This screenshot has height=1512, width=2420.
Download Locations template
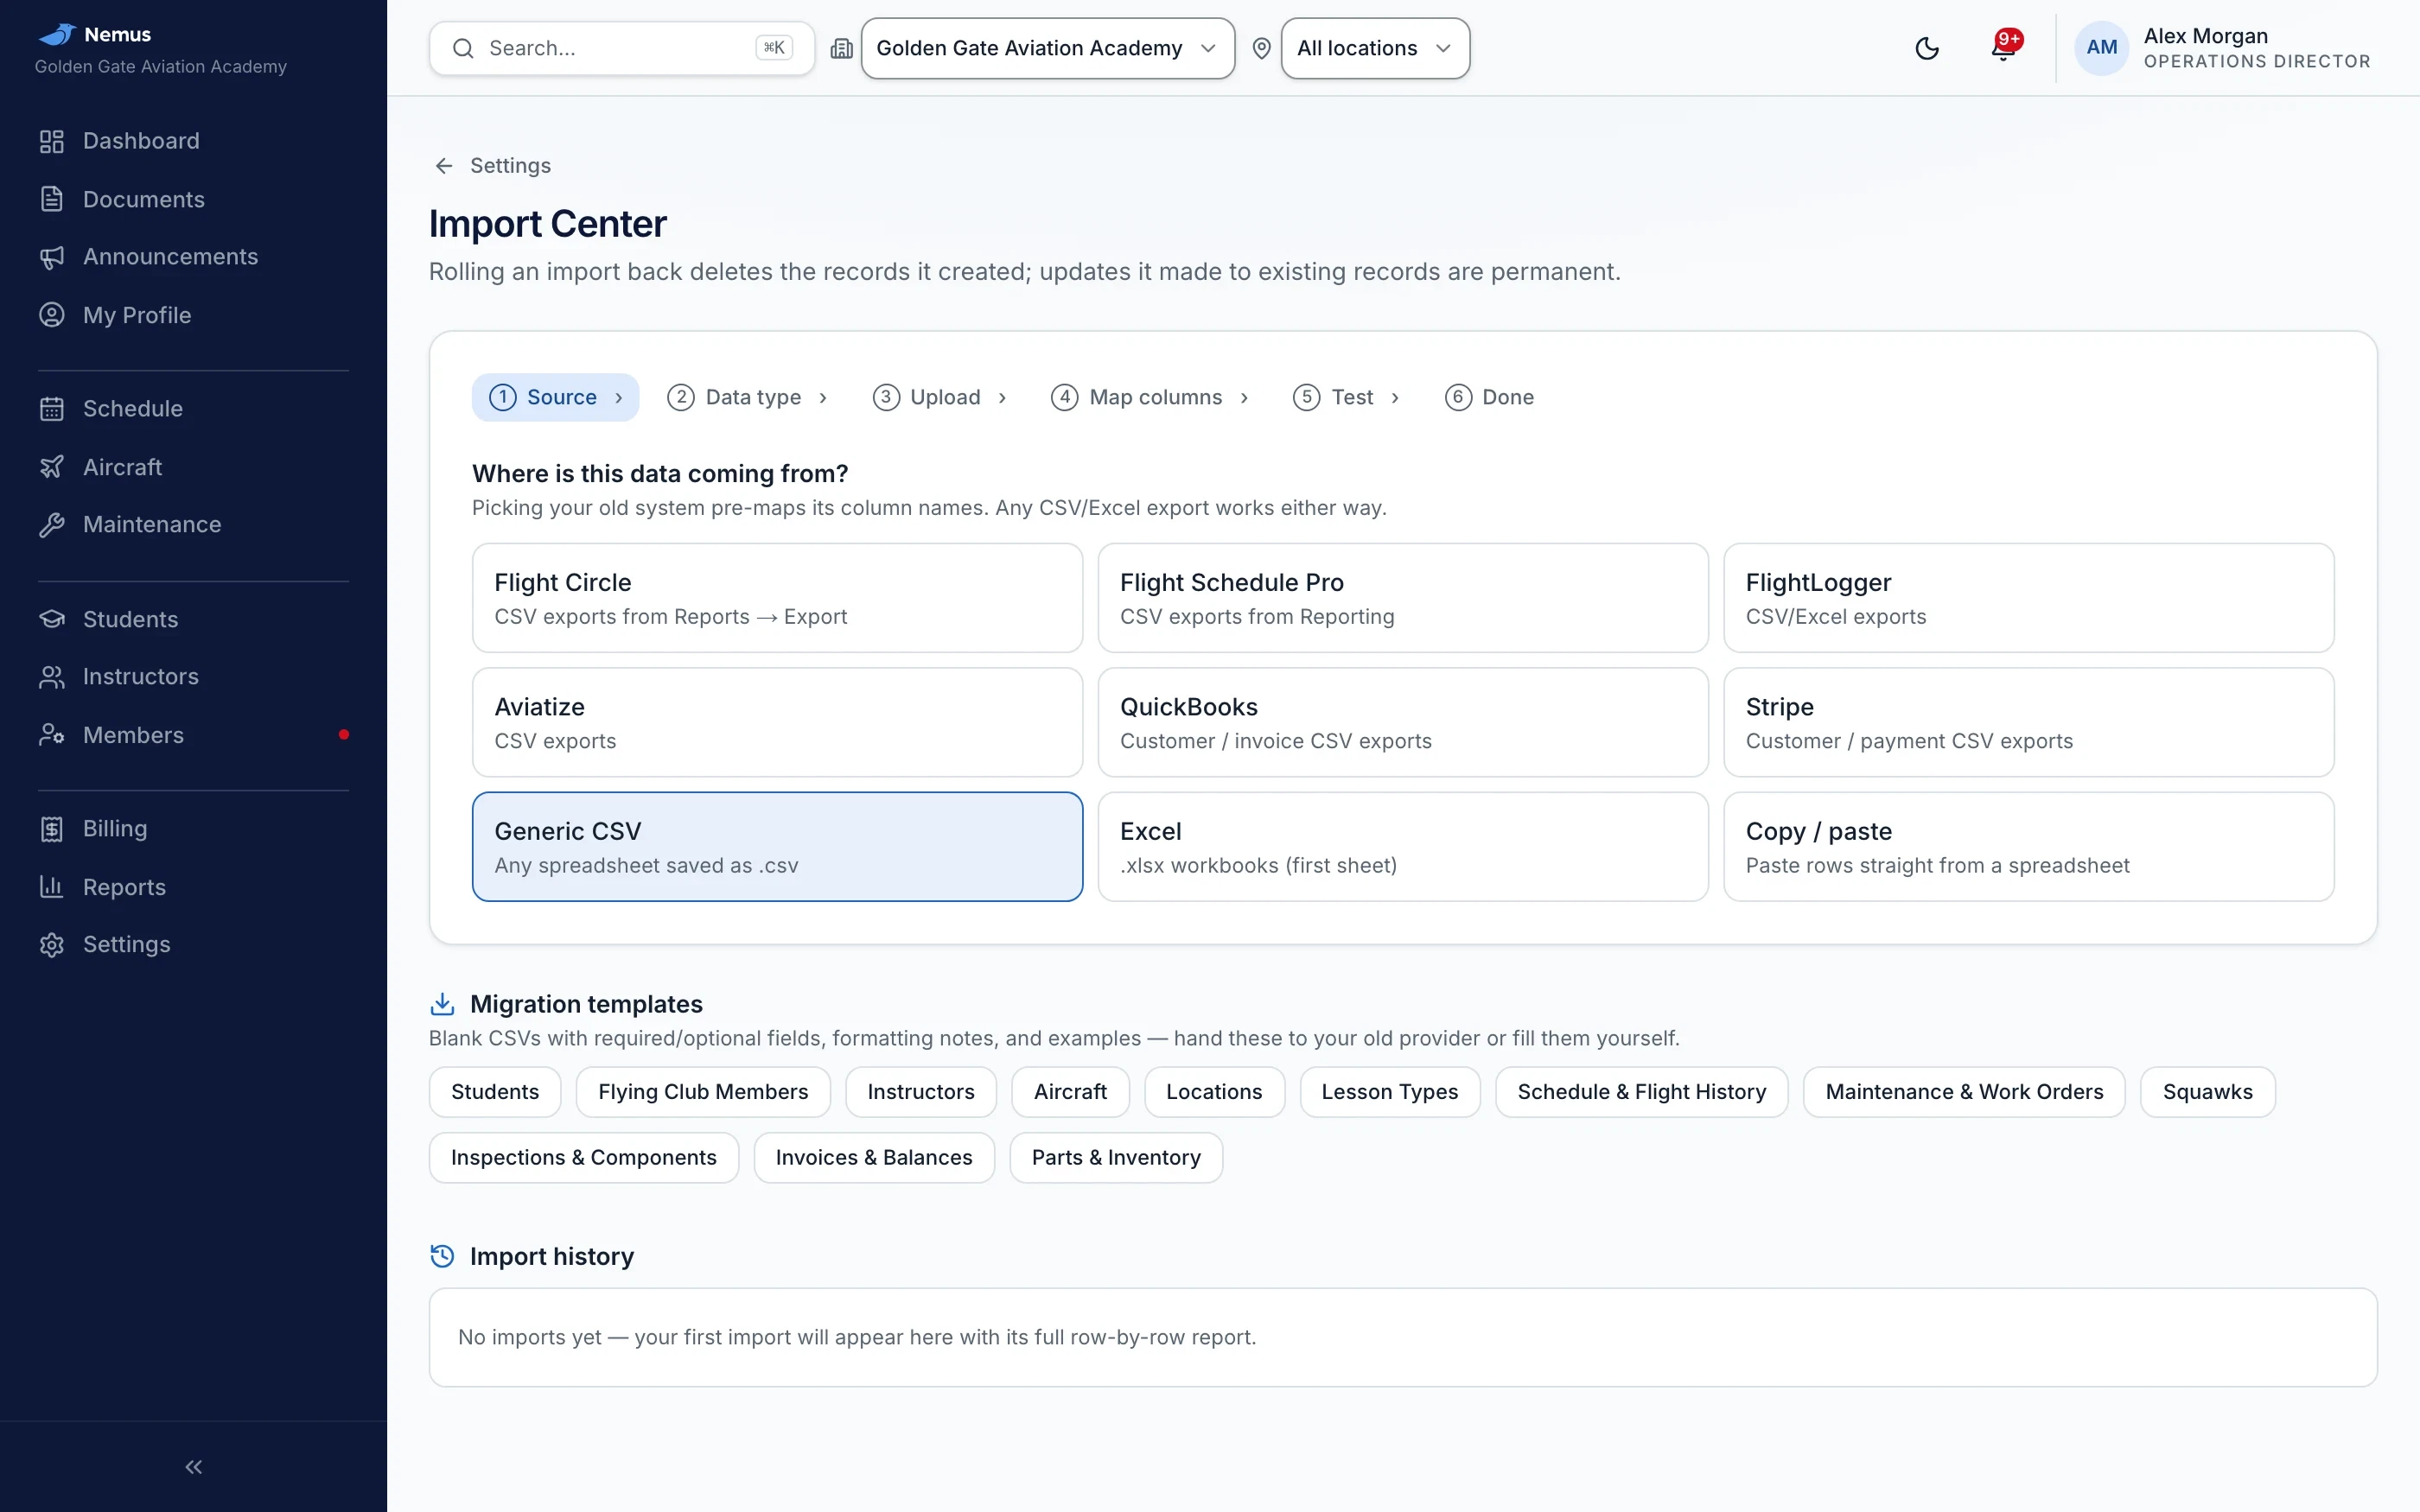click(1214, 1092)
